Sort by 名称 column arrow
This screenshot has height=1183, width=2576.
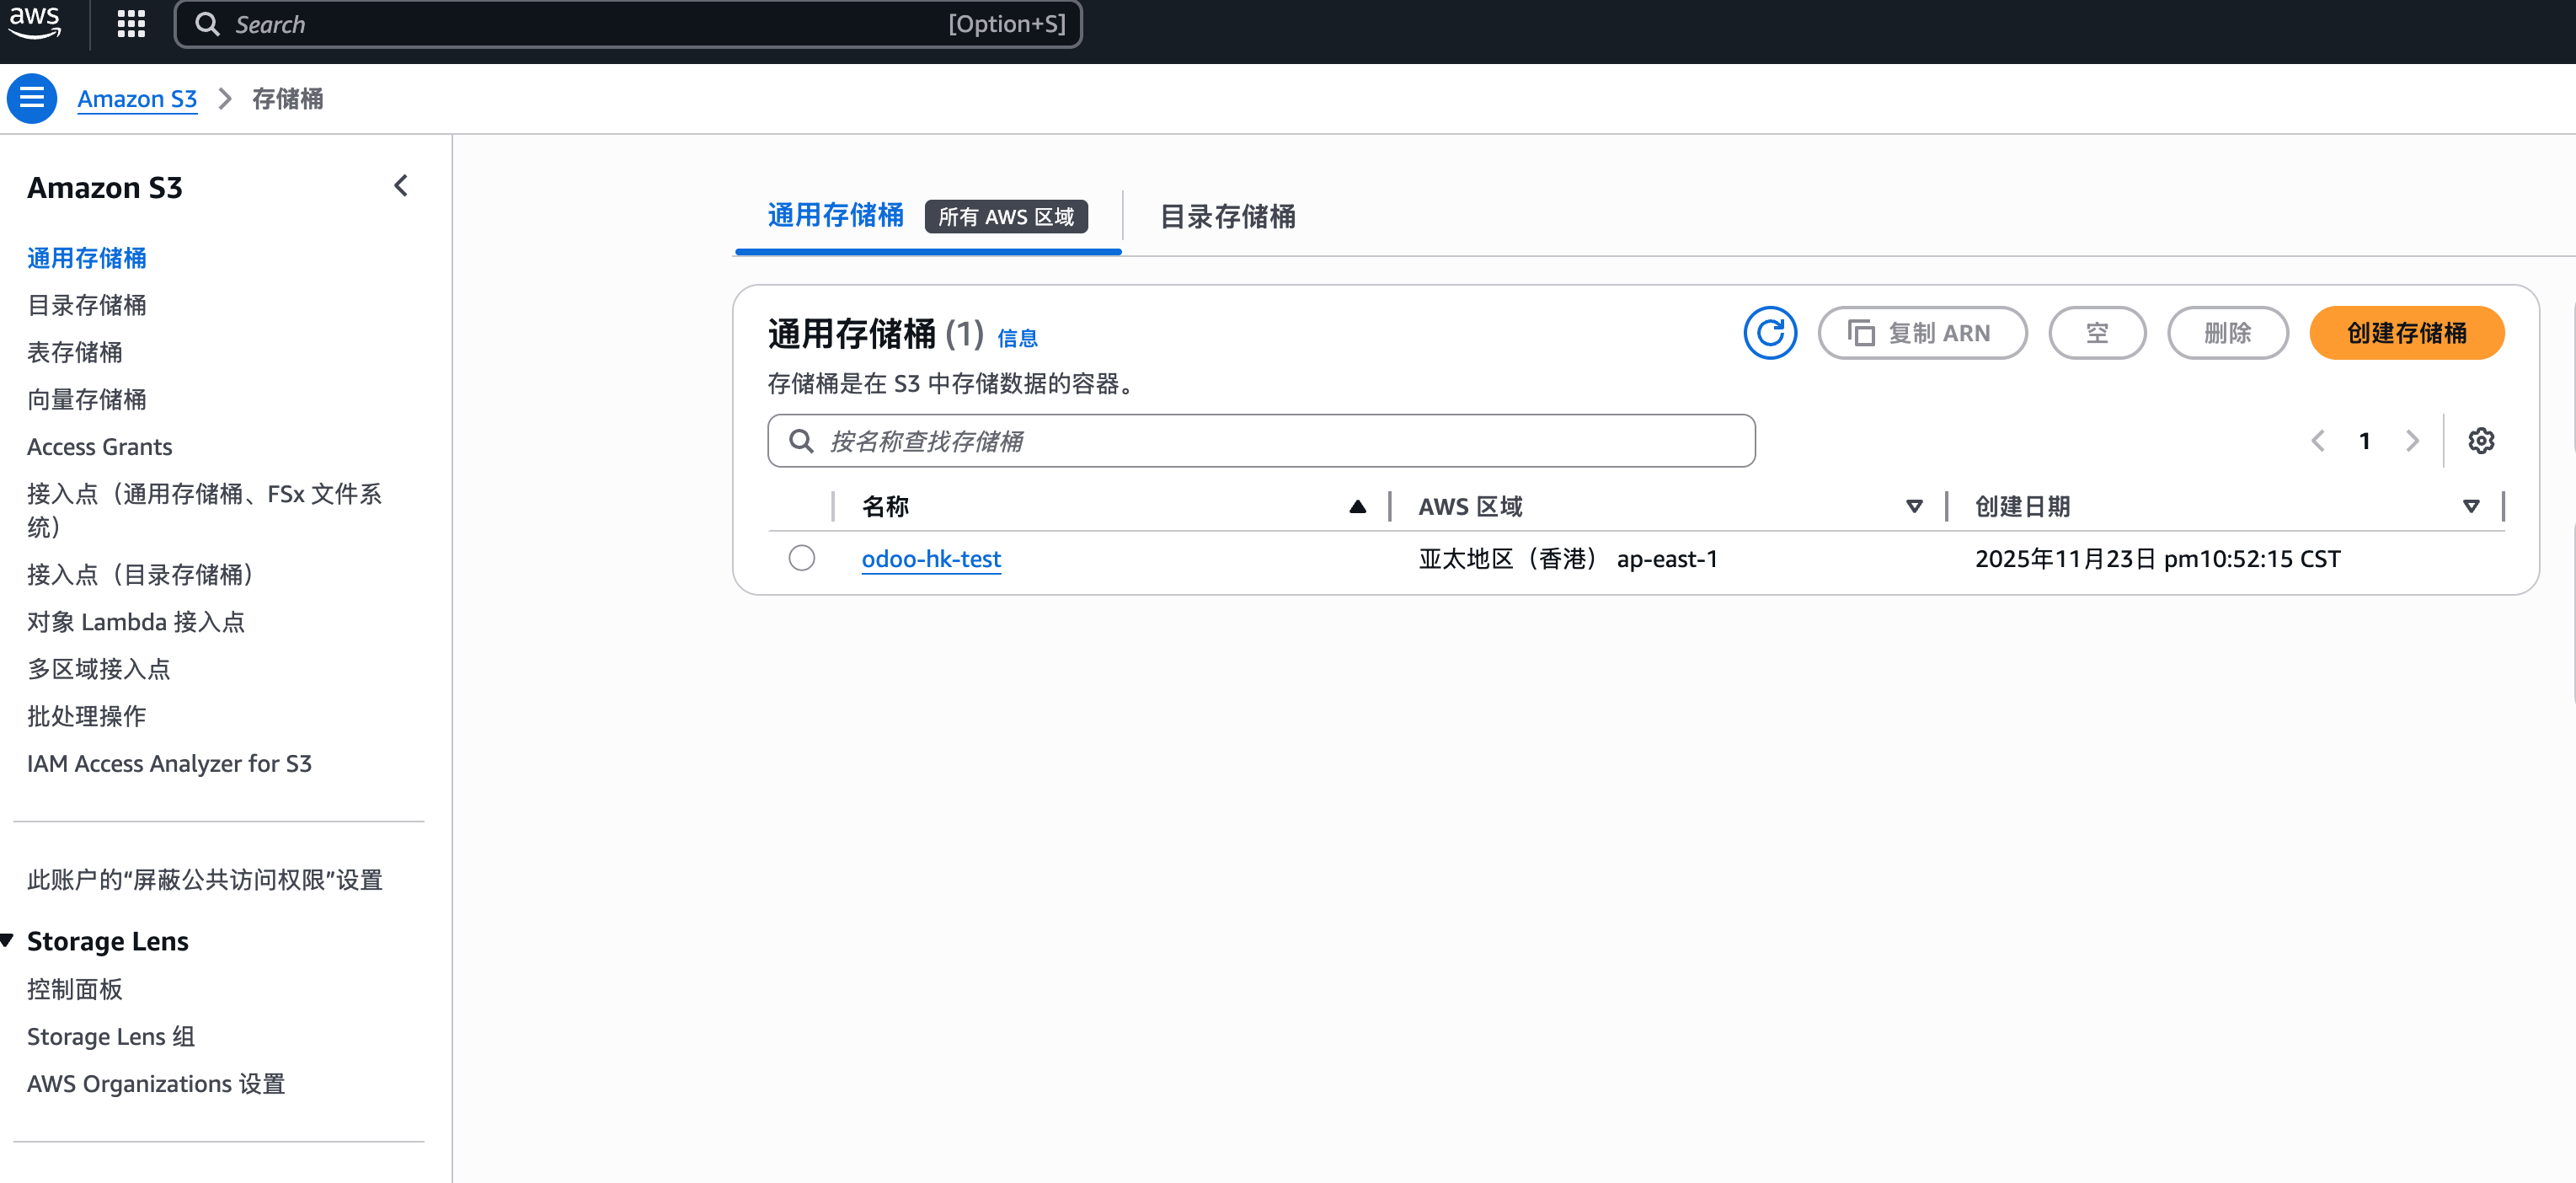pyautogui.click(x=1357, y=507)
